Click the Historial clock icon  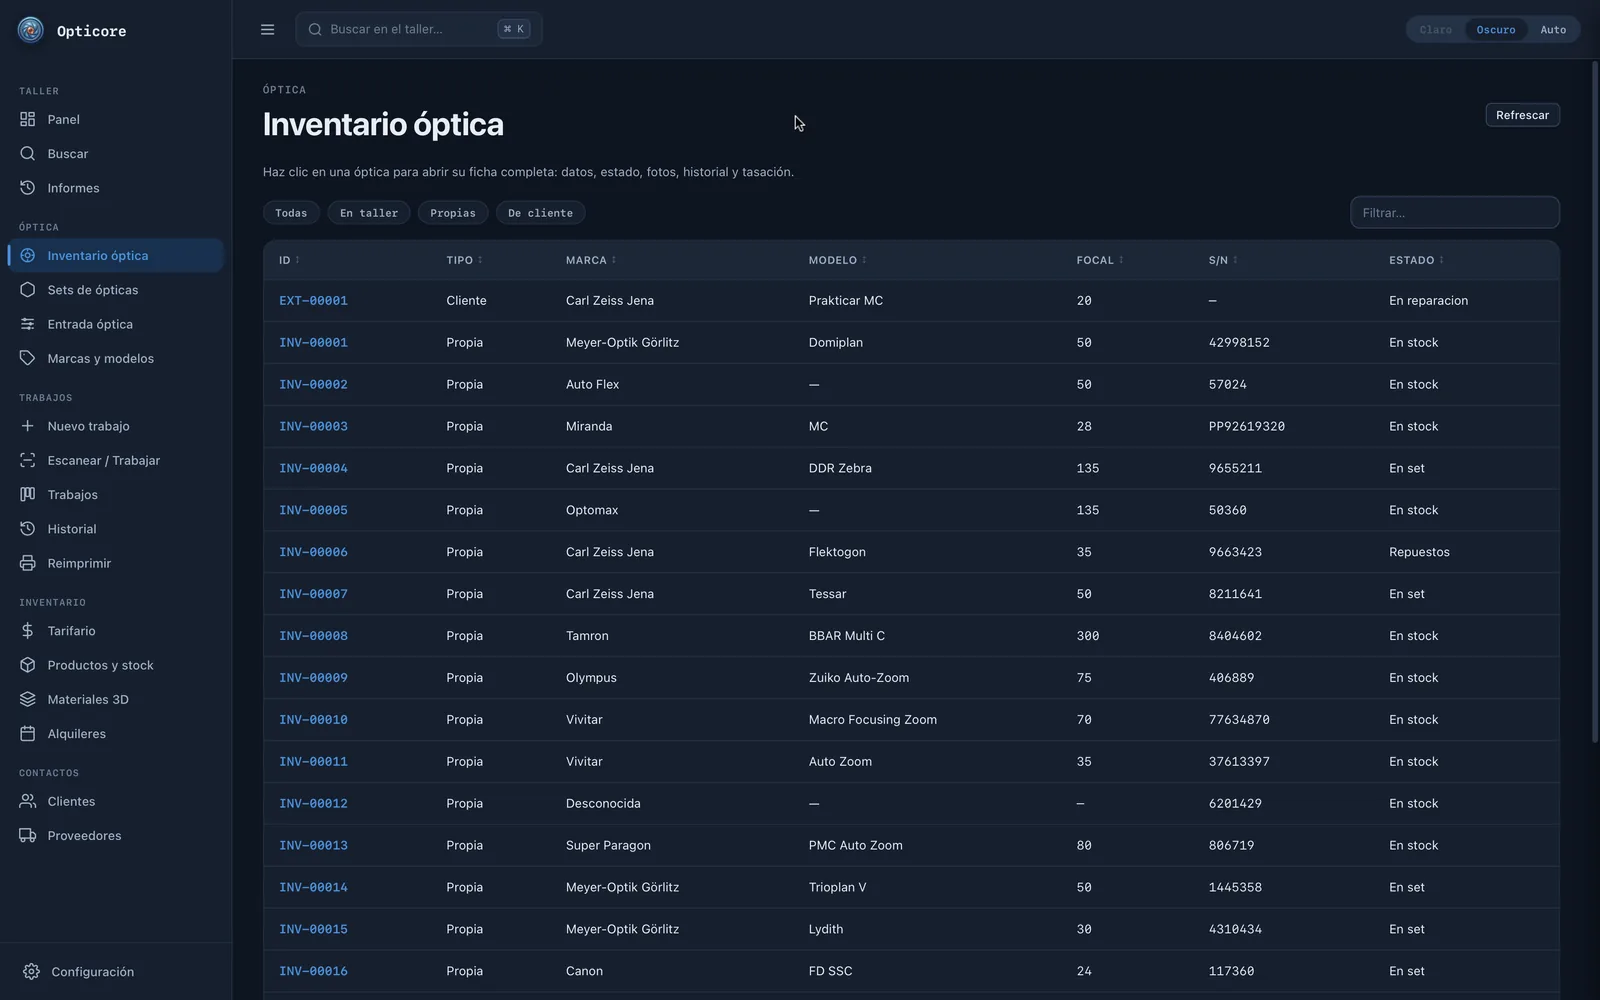coord(27,529)
